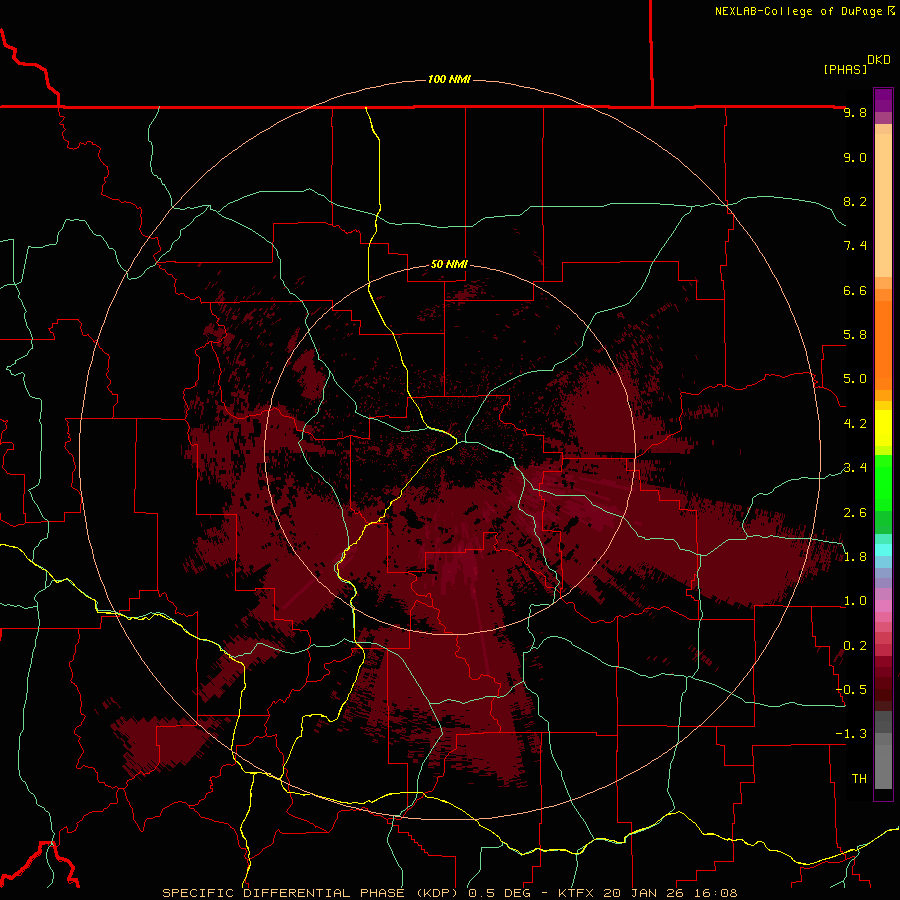This screenshot has width=900, height=900.
Task: Click the 9.8 value on the color scale
Action: pos(855,113)
